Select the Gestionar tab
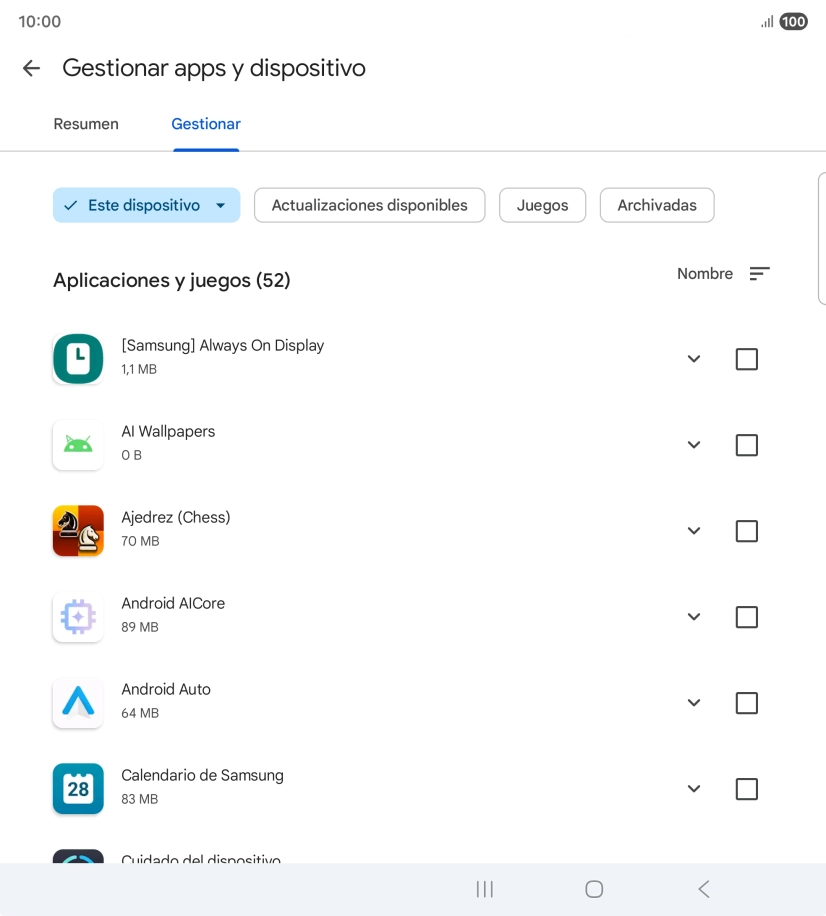 pos(205,124)
